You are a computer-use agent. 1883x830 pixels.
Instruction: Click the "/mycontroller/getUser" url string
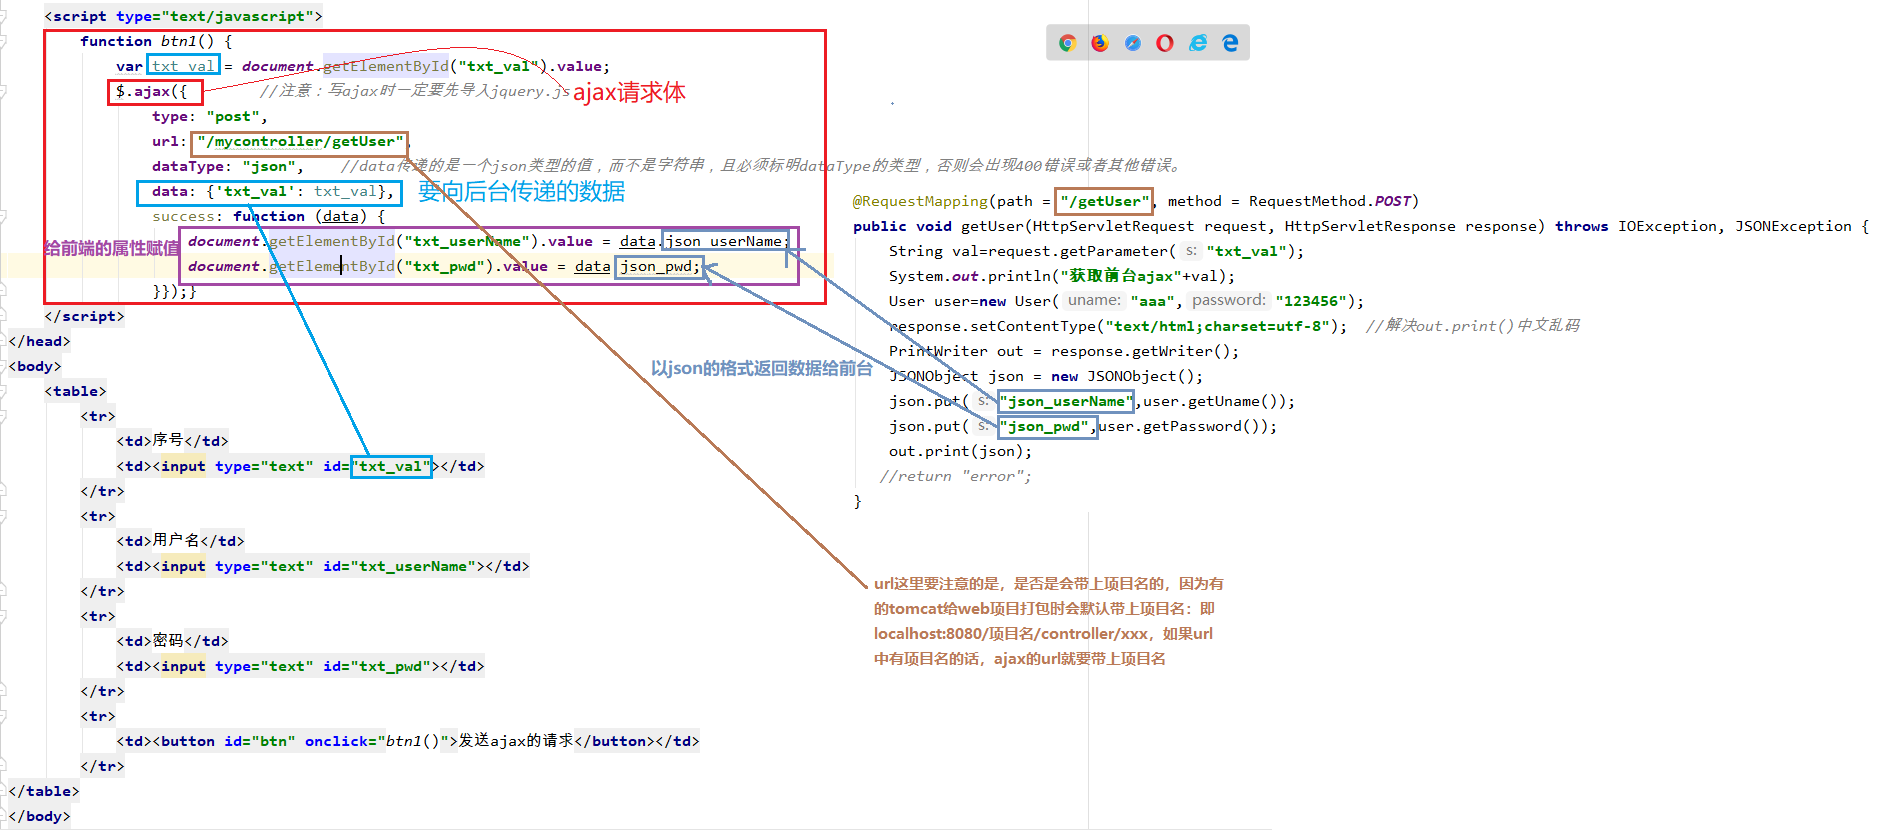(300, 142)
